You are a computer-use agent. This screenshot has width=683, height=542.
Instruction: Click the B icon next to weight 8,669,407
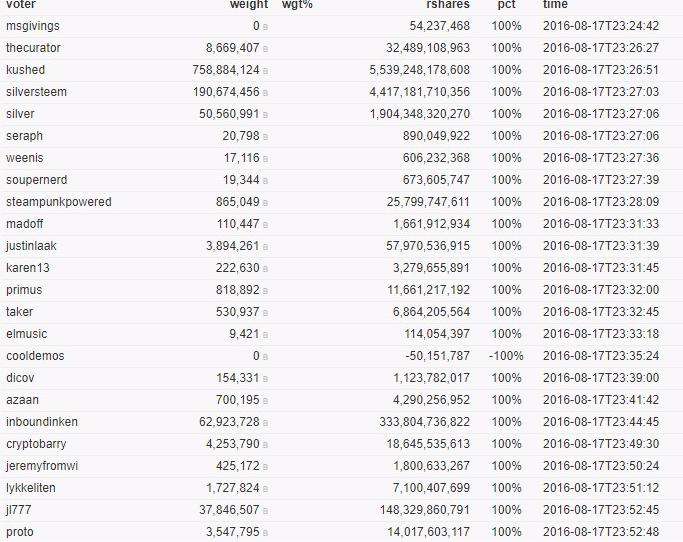tap(265, 49)
